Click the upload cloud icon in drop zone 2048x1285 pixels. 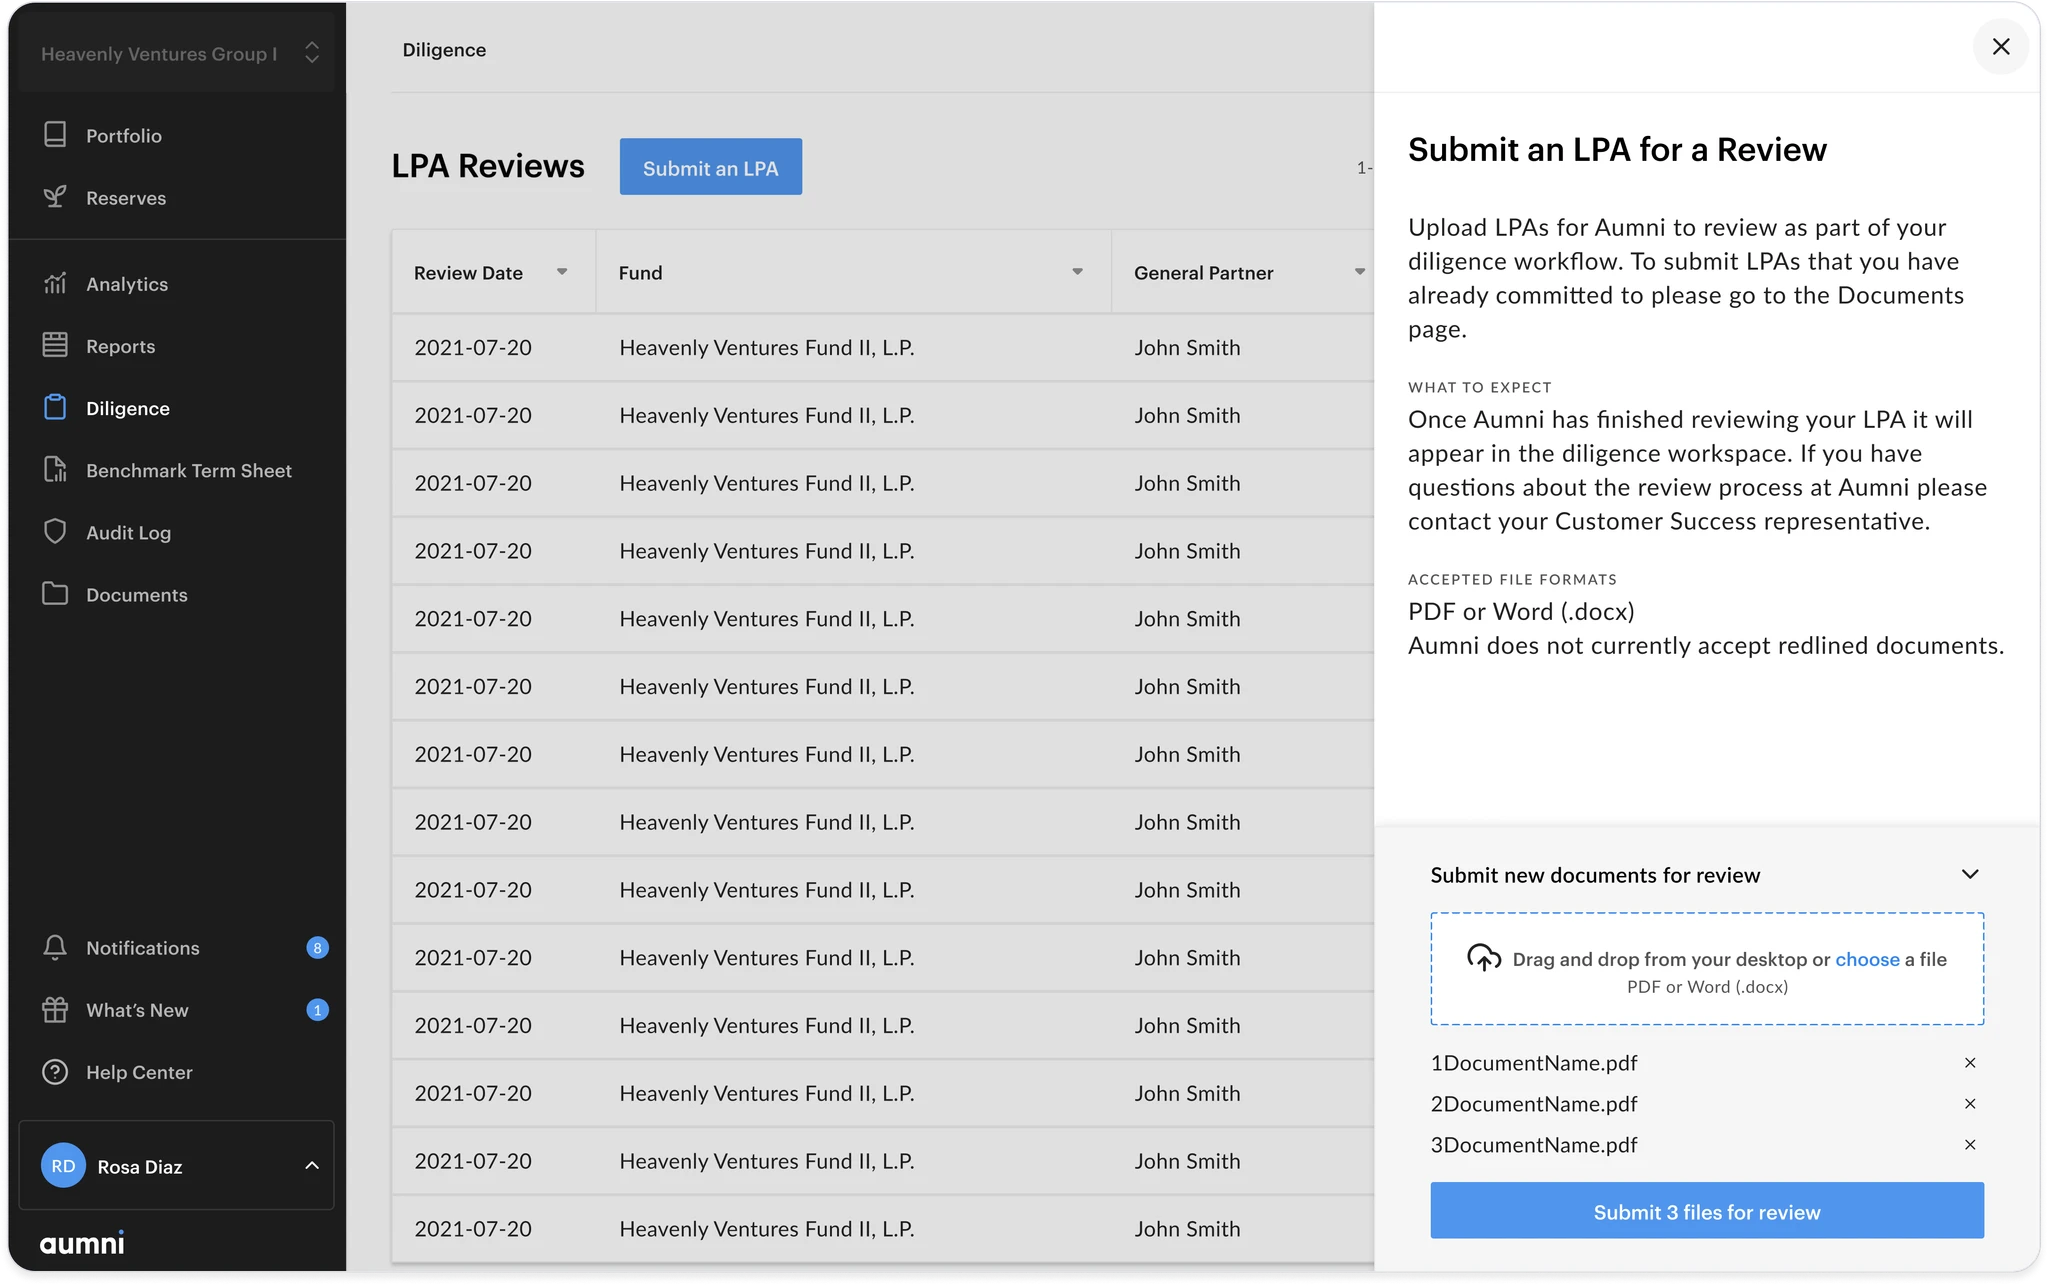coord(1484,958)
